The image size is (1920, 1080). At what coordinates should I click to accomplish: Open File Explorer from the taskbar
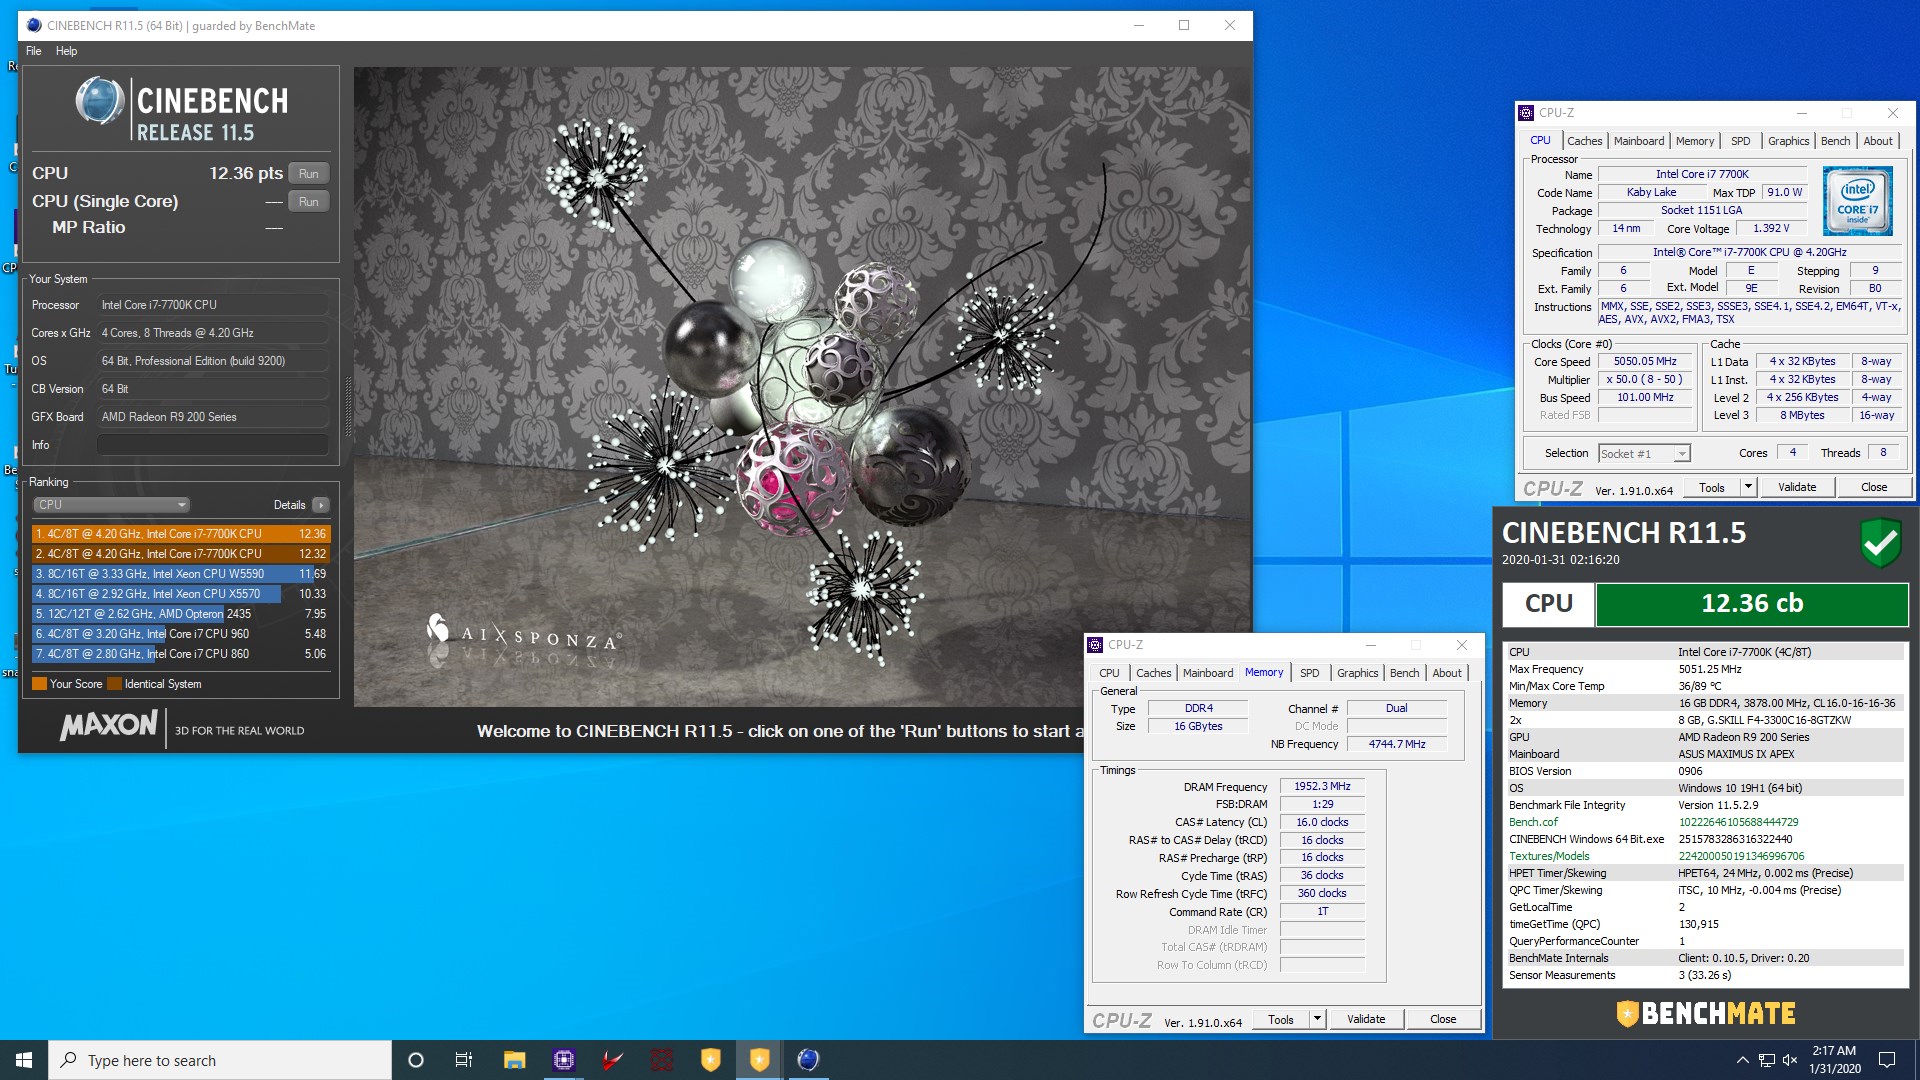[x=514, y=1060]
